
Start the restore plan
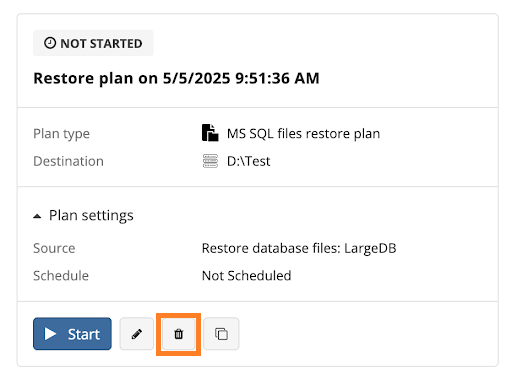pos(72,334)
